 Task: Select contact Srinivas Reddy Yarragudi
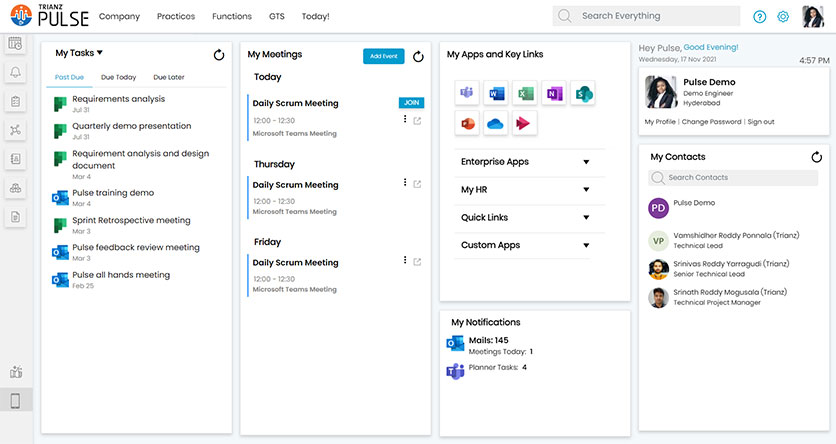pyautogui.click(x=731, y=263)
